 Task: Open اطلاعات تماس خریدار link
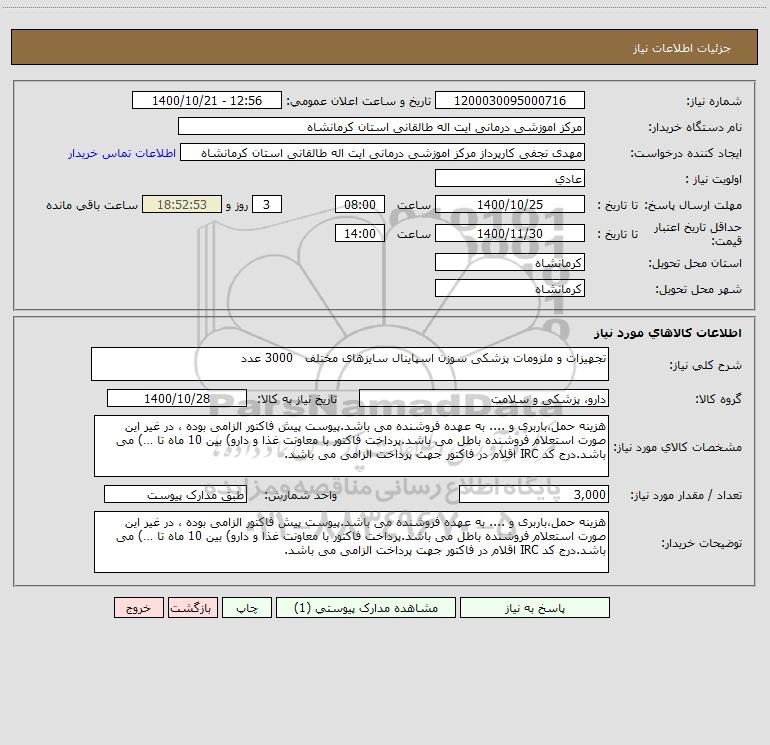tap(122, 153)
